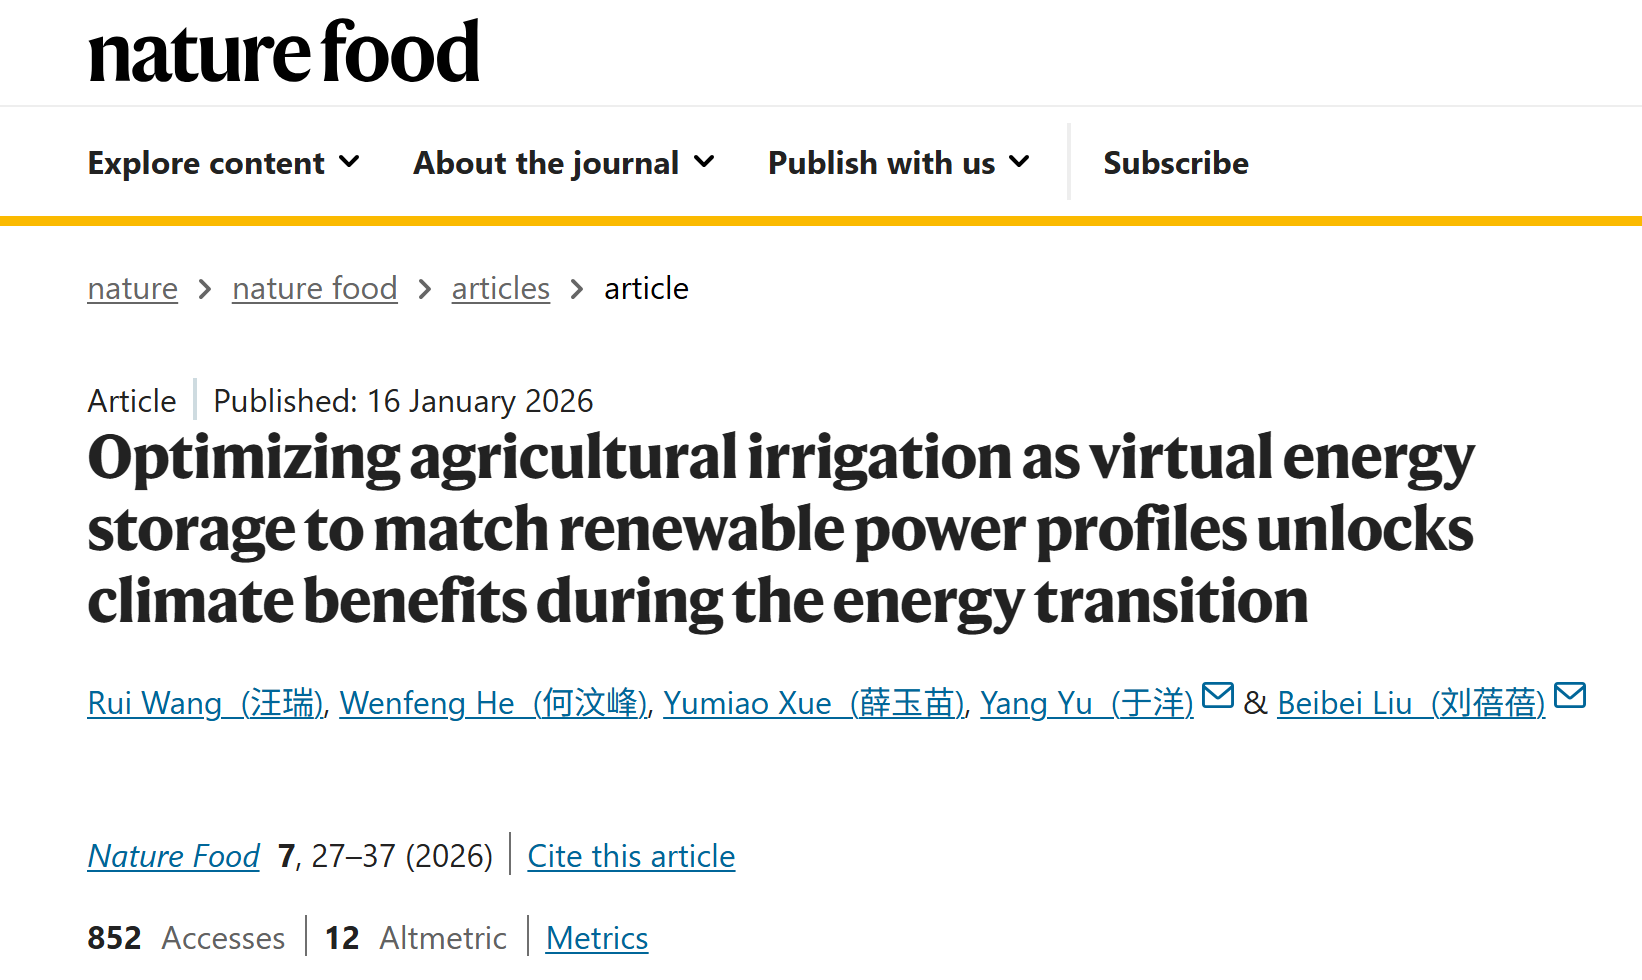Click the italic Nature Food journal link
Screen dimensions: 1642x980
[174, 856]
